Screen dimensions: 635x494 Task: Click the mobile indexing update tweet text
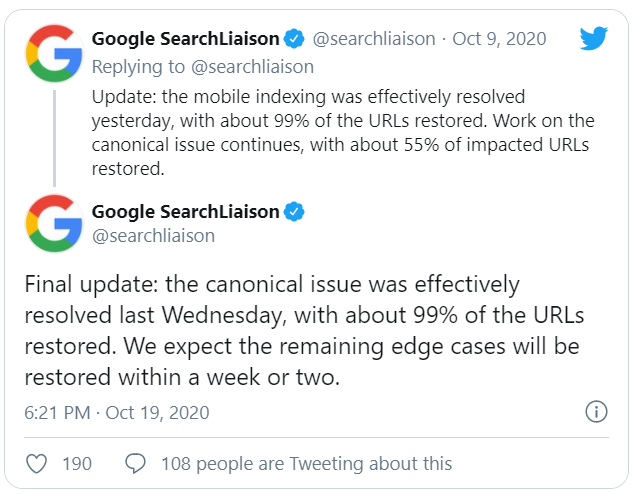coord(343,132)
